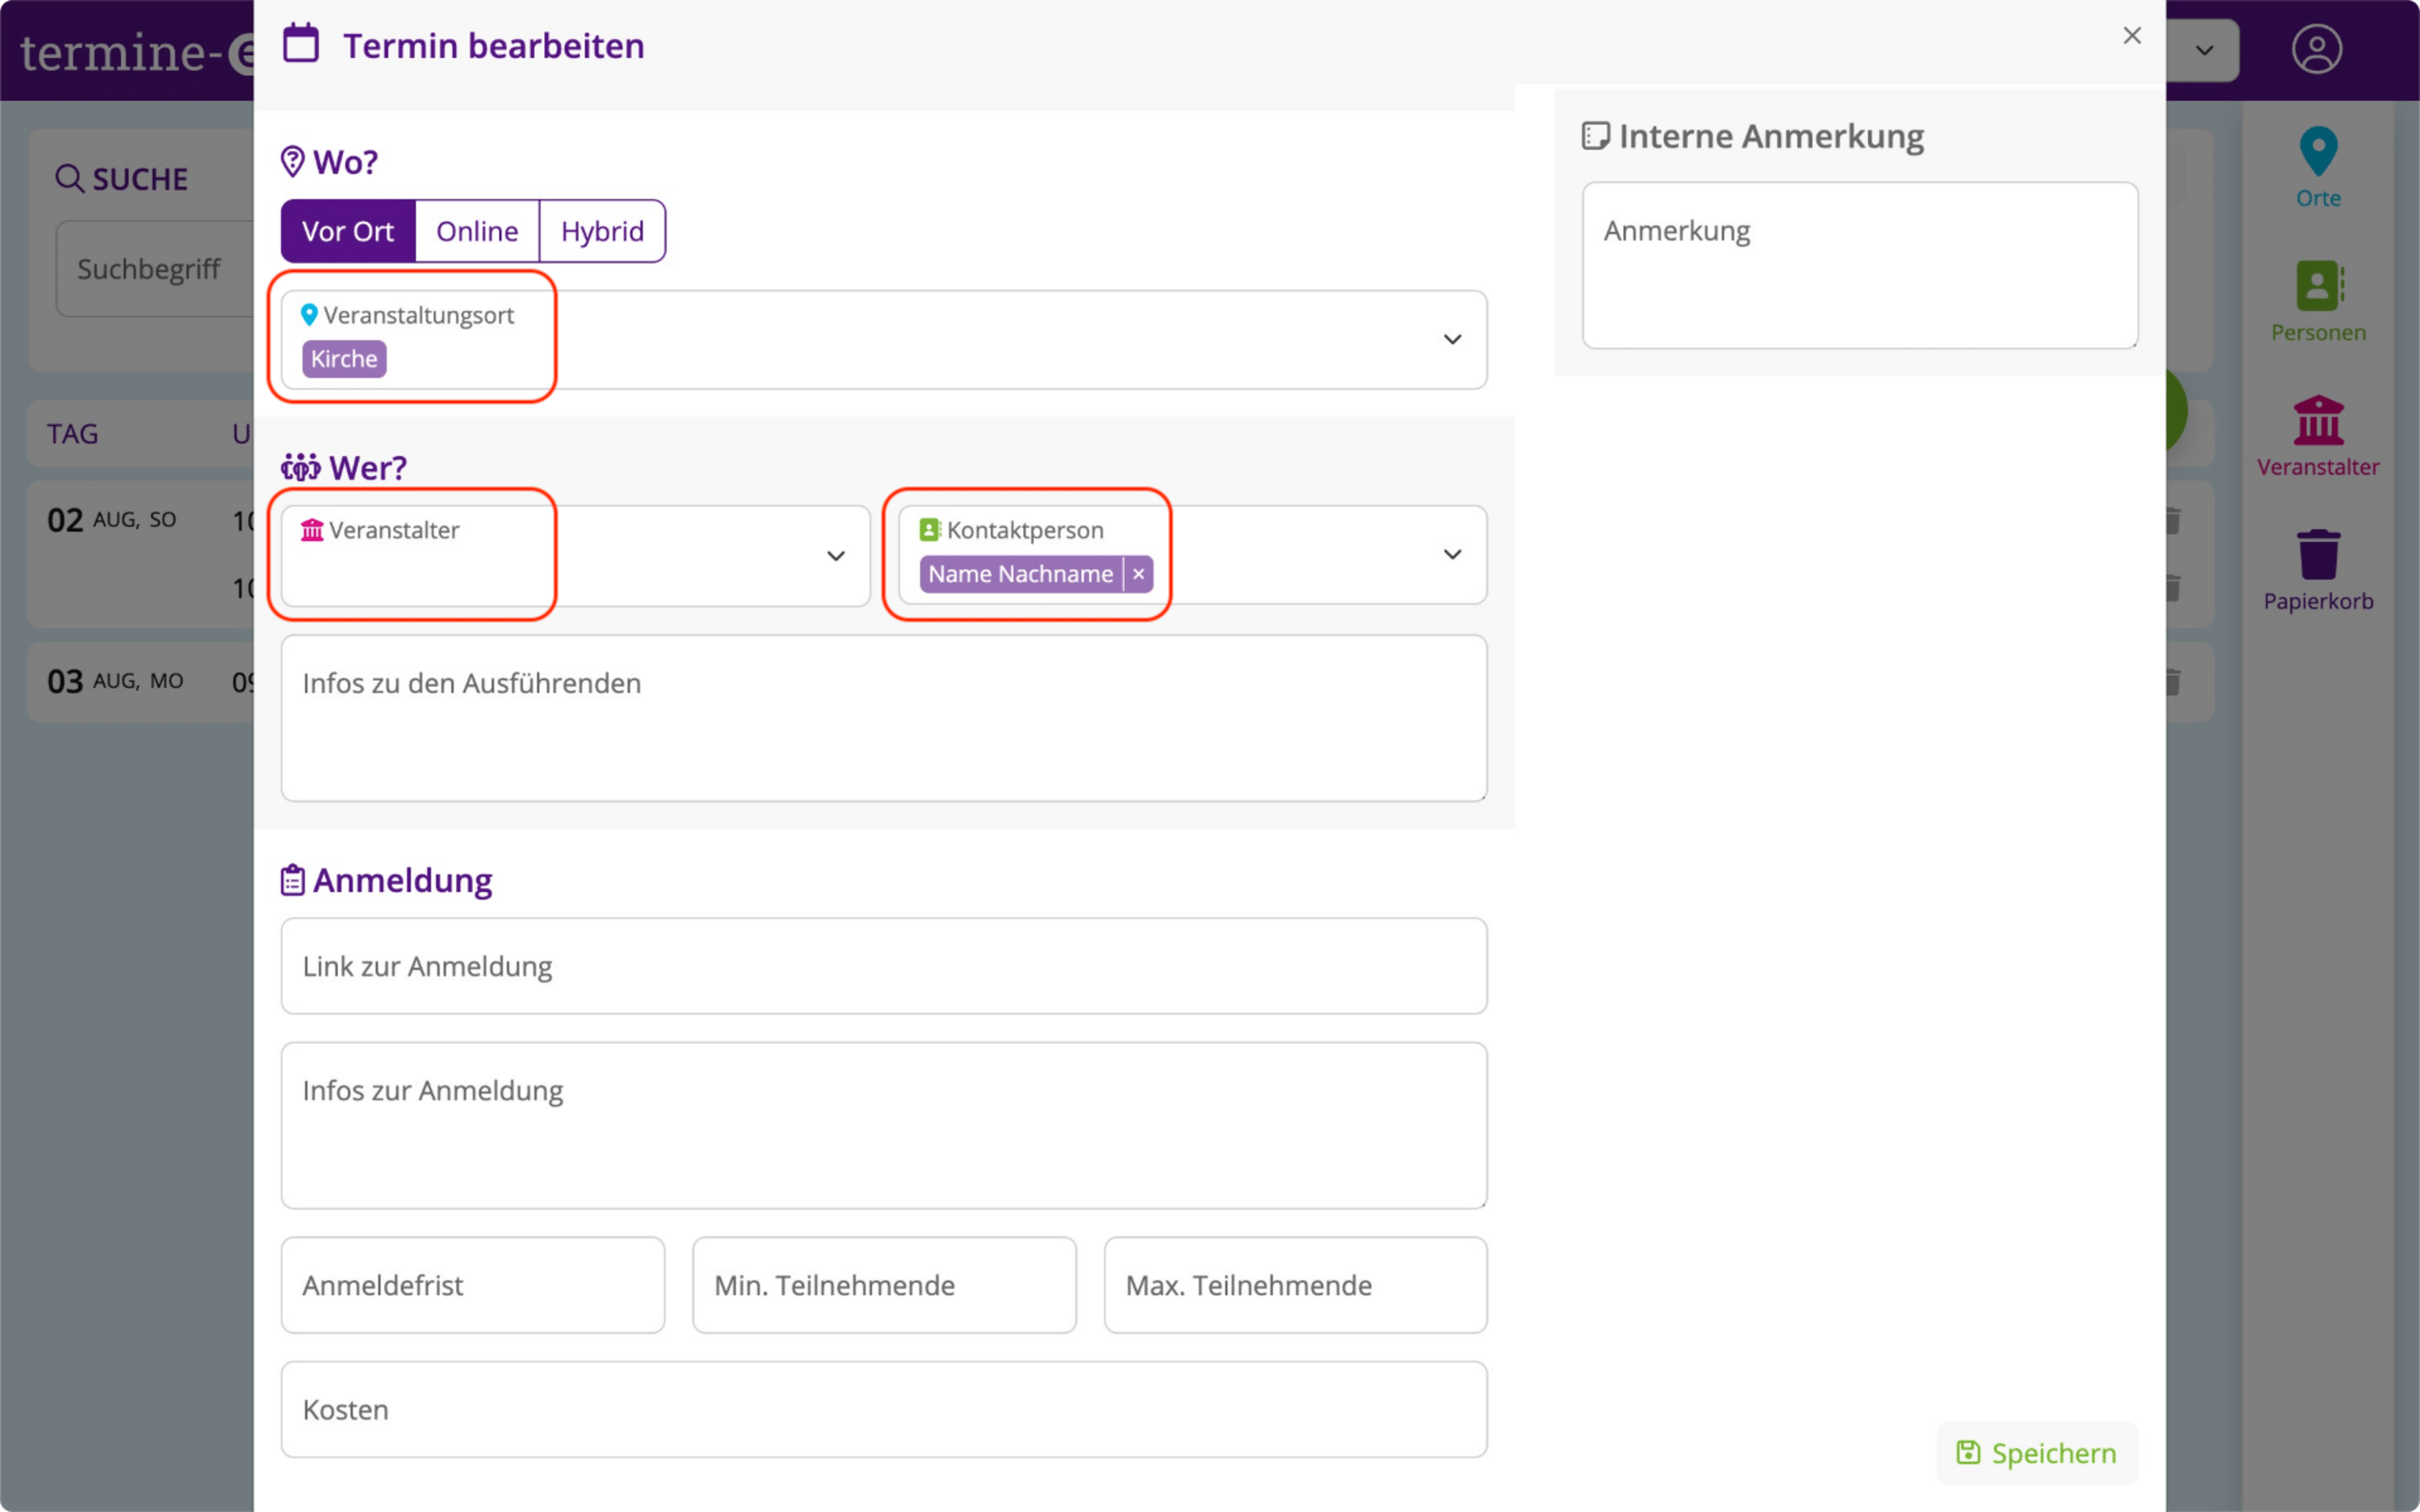Image resolution: width=2420 pixels, height=1512 pixels.
Task: Click the Infos zur Anmeldung text area
Action: click(884, 1125)
